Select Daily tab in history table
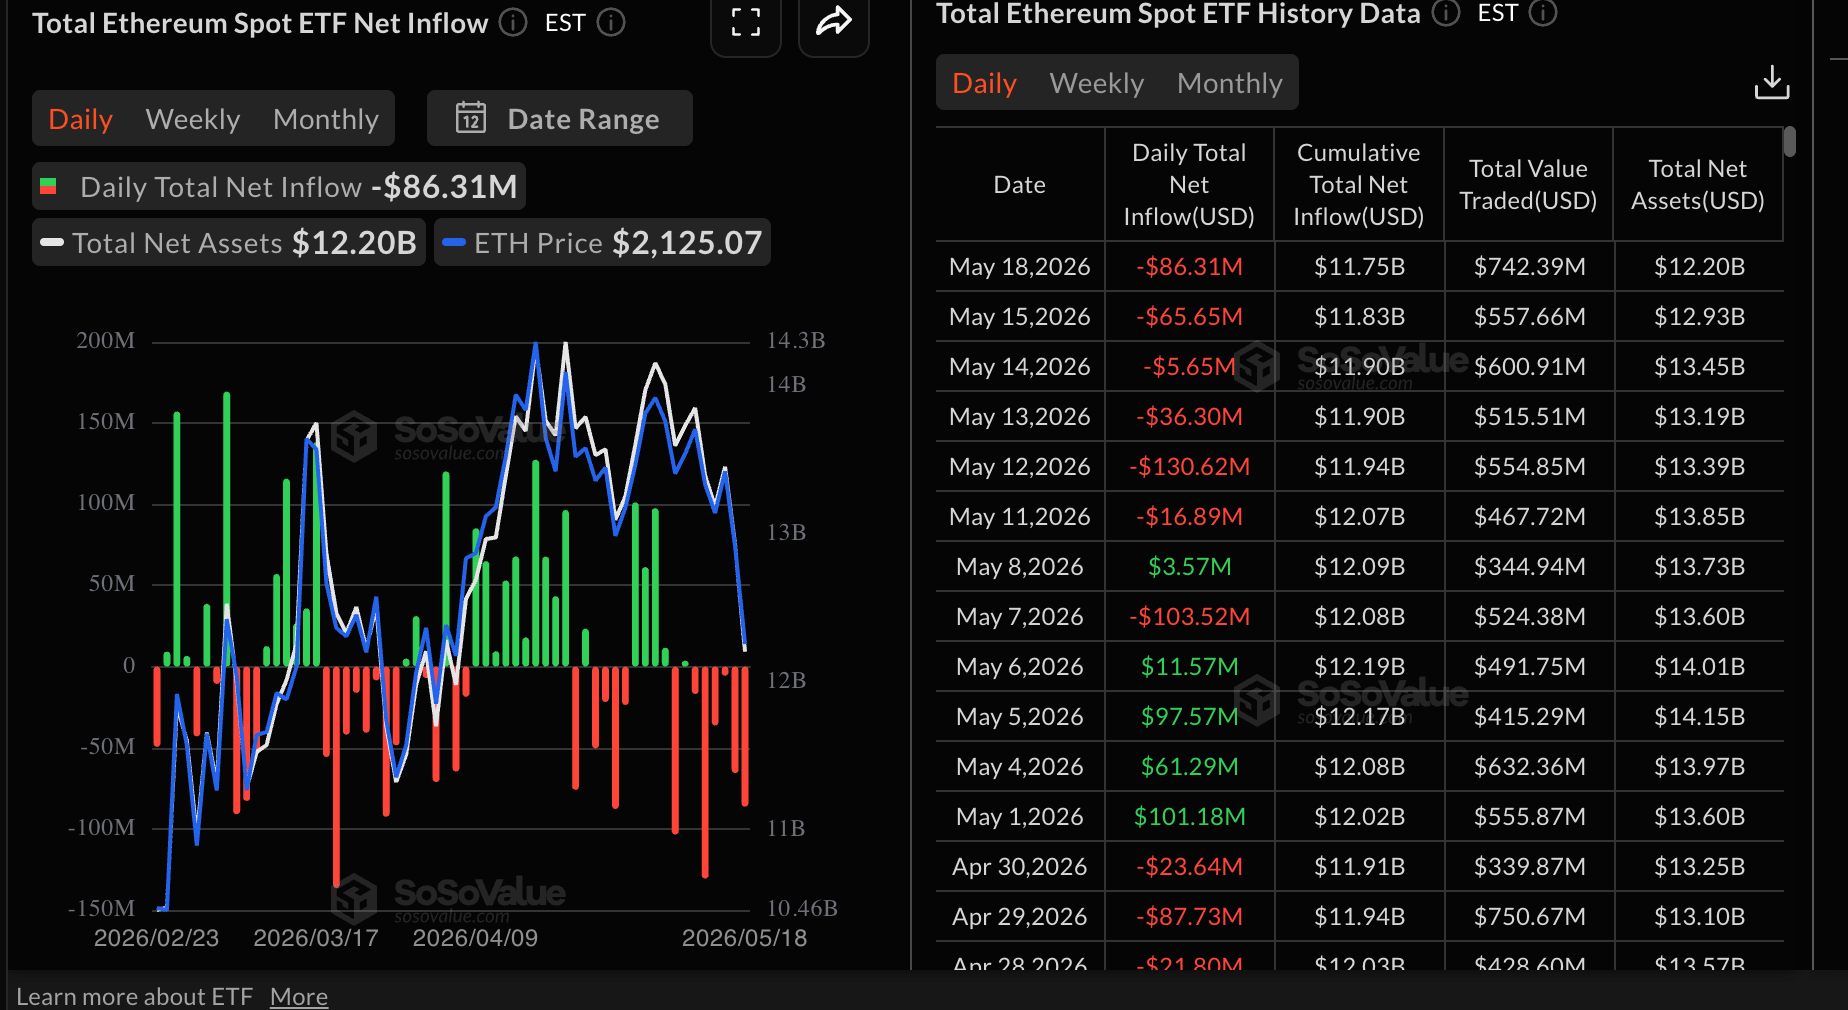The image size is (1848, 1010). [x=984, y=83]
